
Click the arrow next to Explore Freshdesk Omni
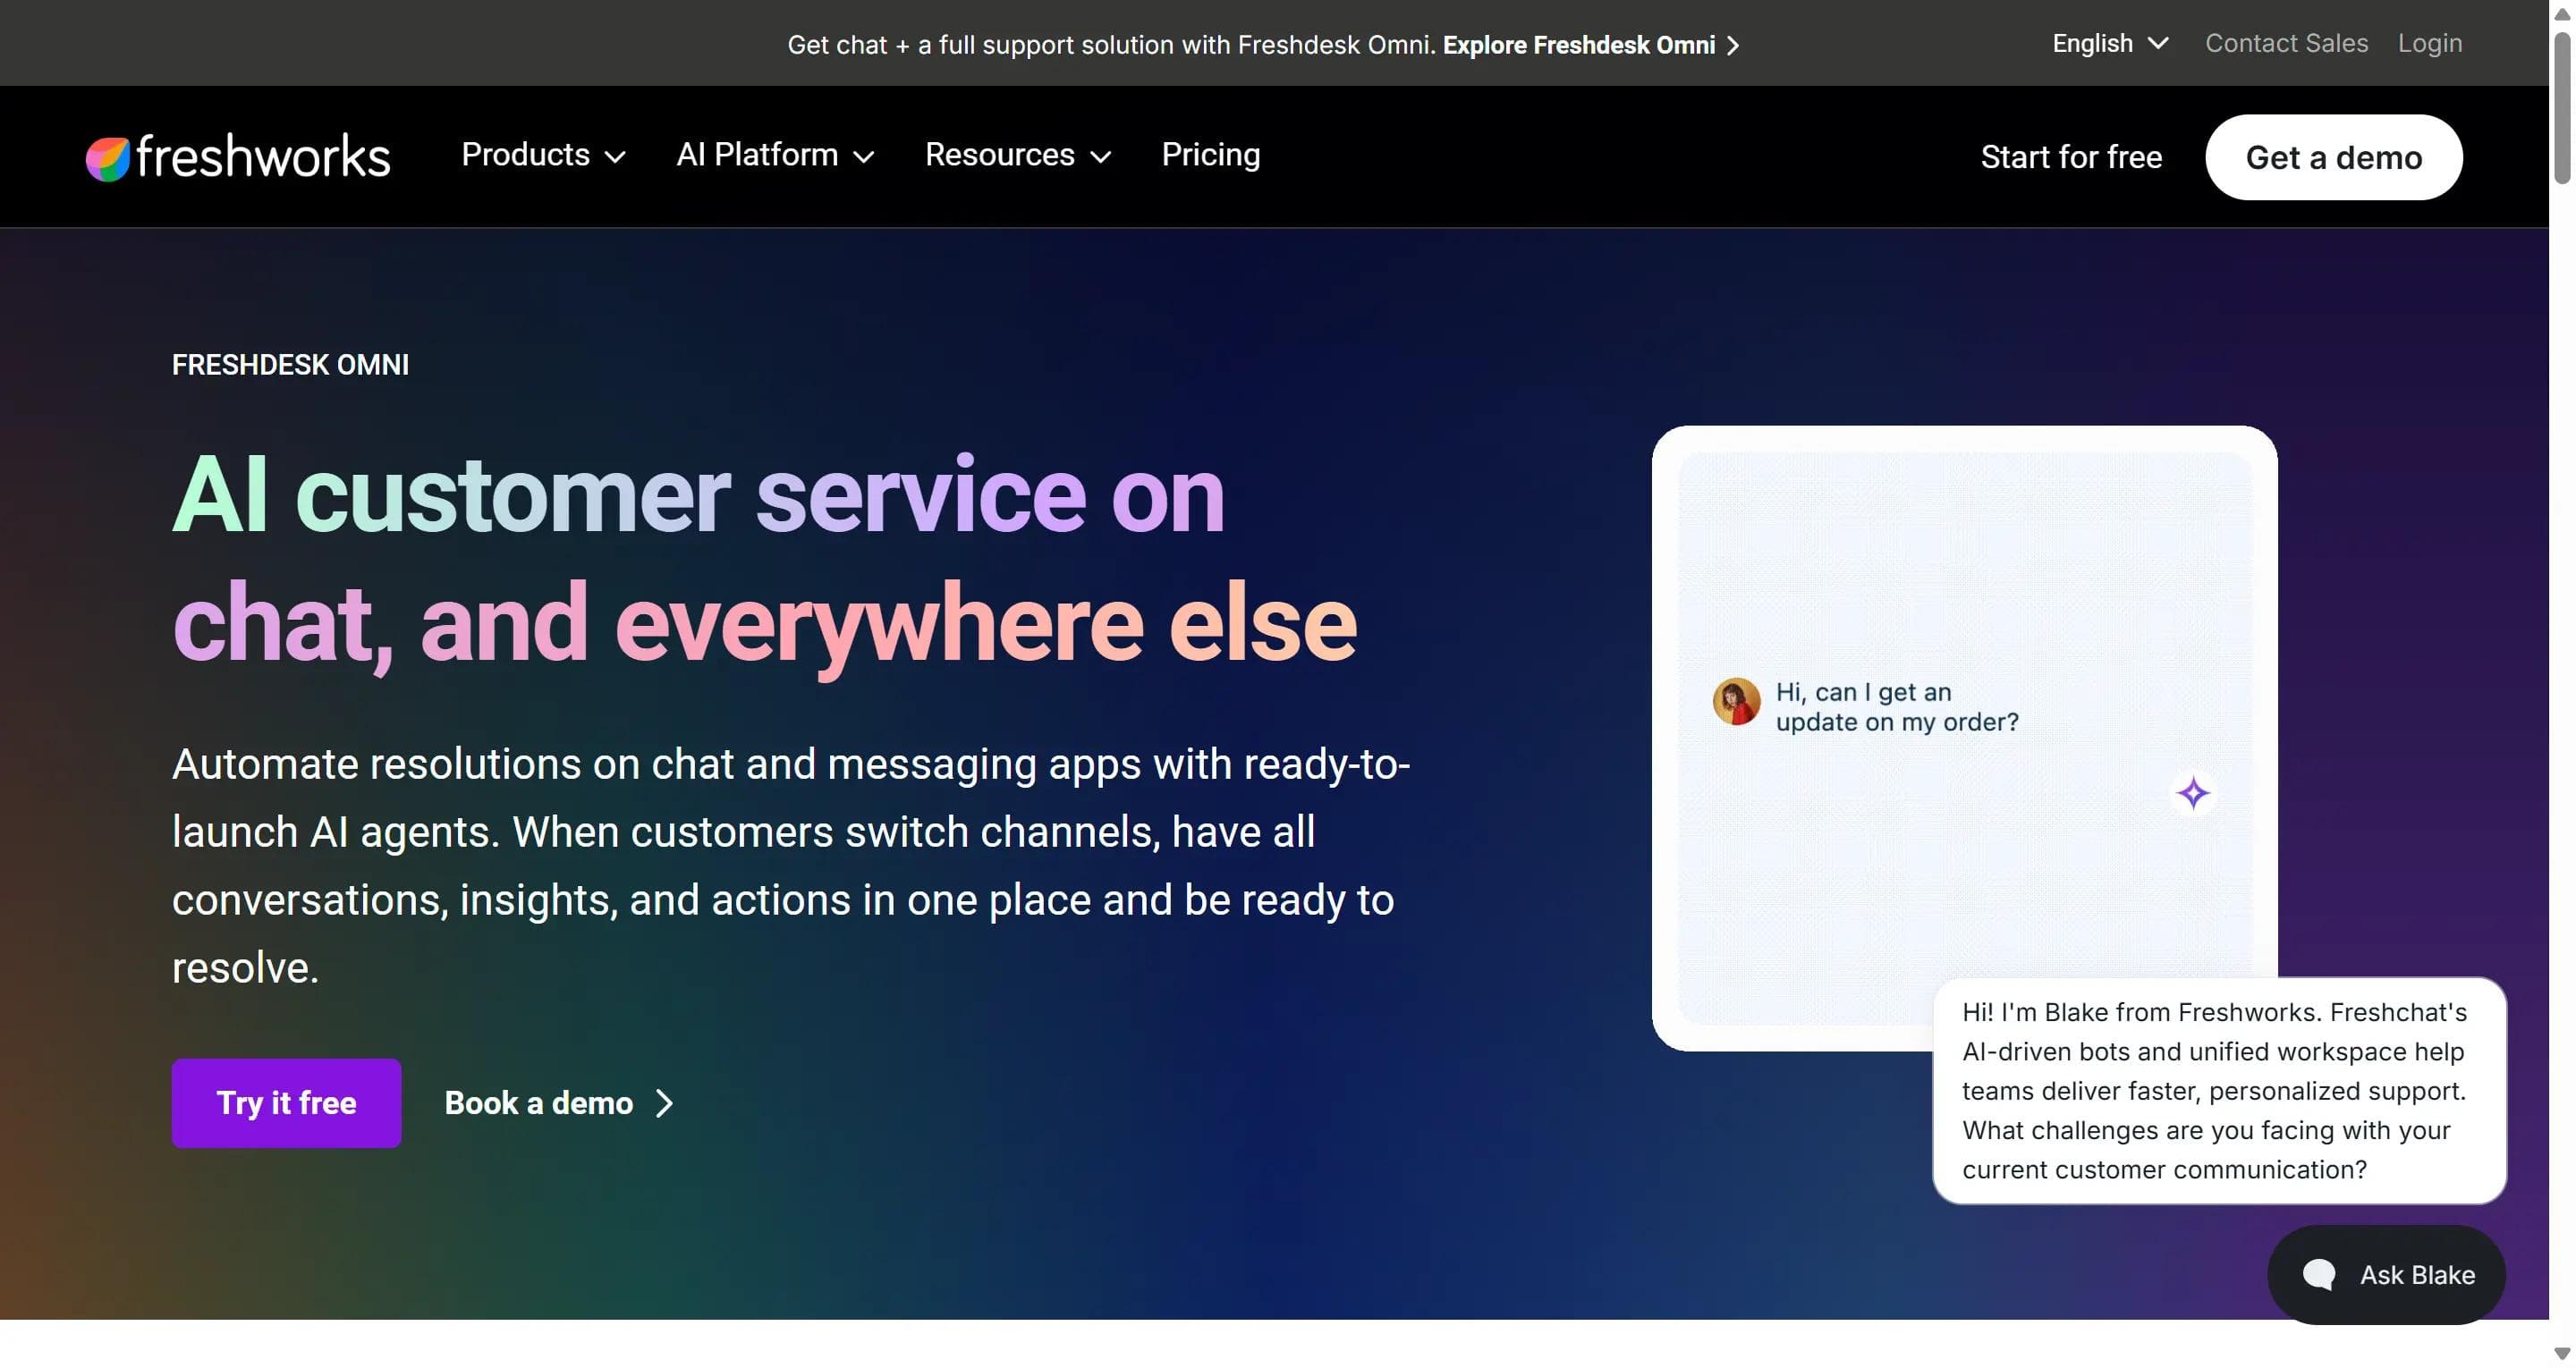point(1733,46)
